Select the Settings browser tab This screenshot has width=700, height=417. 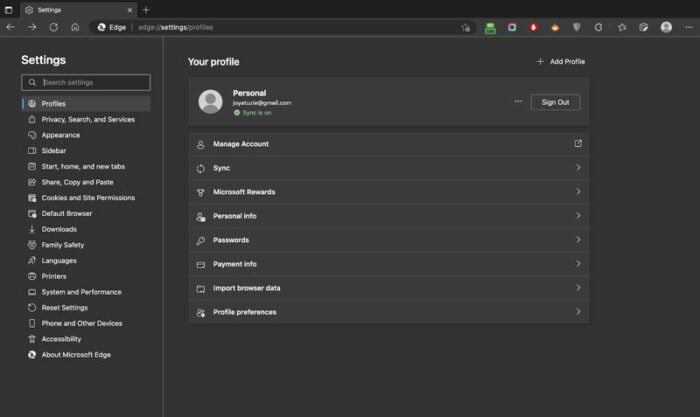[79, 10]
